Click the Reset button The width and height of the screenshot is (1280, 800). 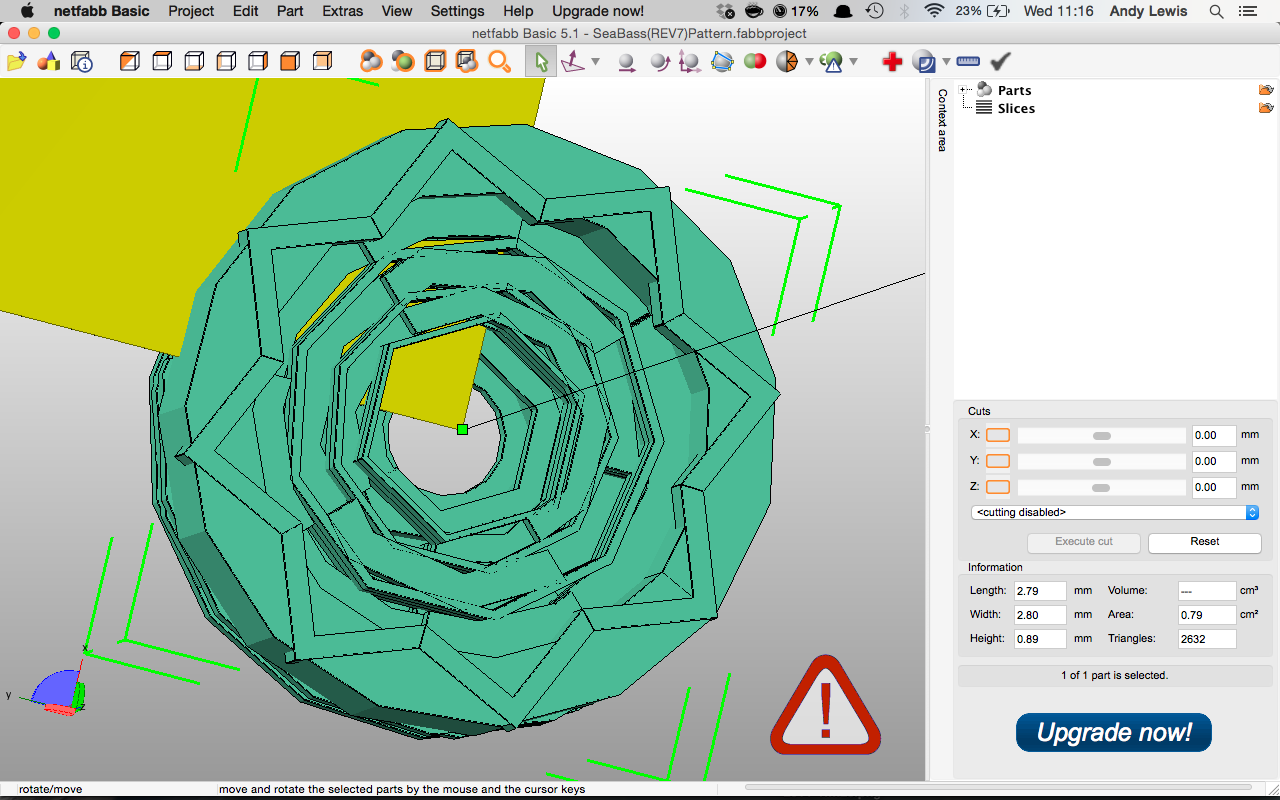[x=1204, y=542]
